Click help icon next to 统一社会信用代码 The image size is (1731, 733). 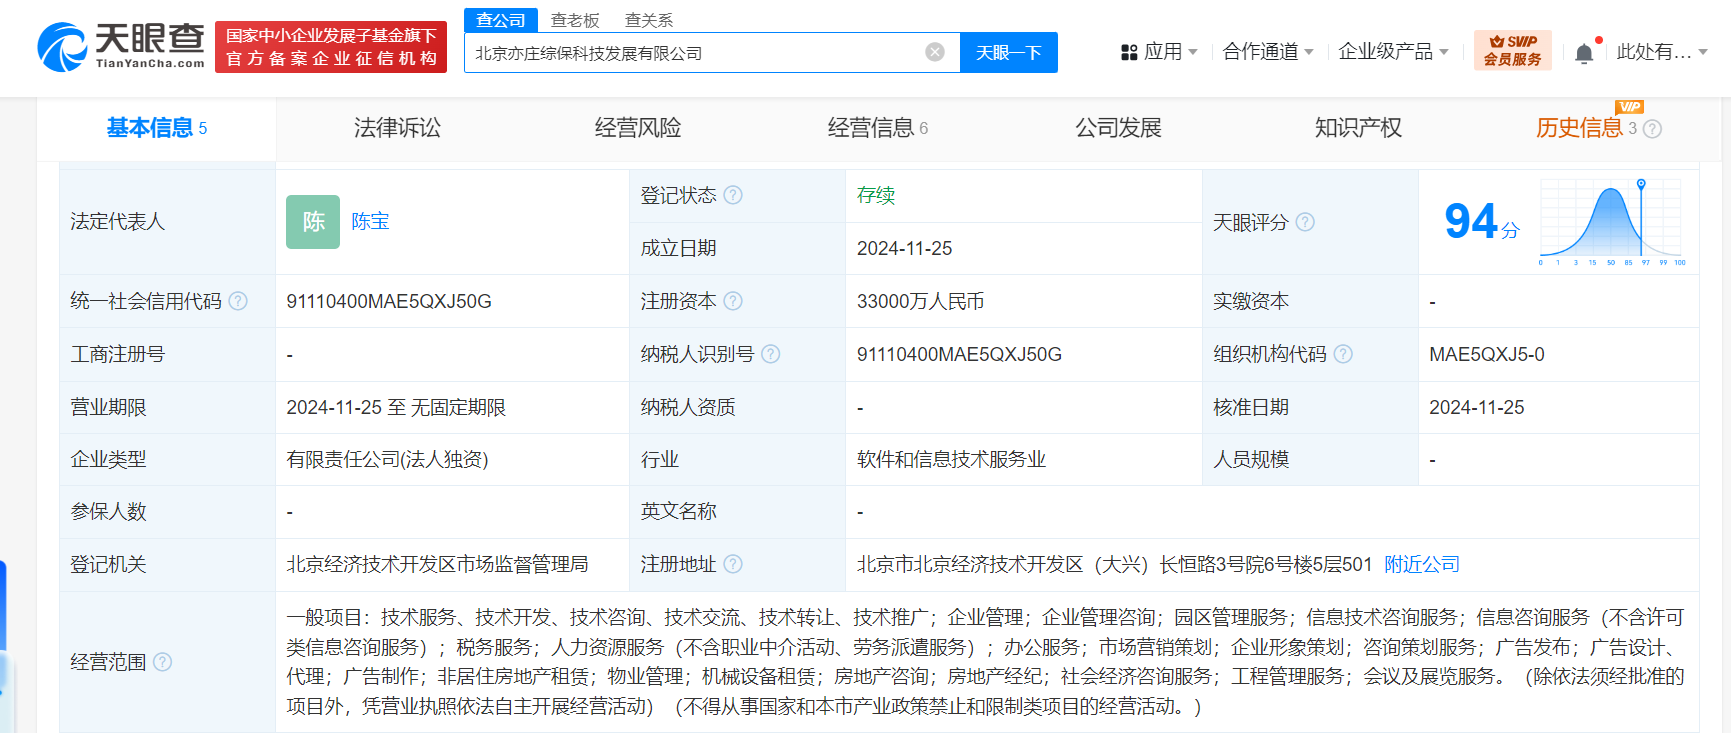238,301
